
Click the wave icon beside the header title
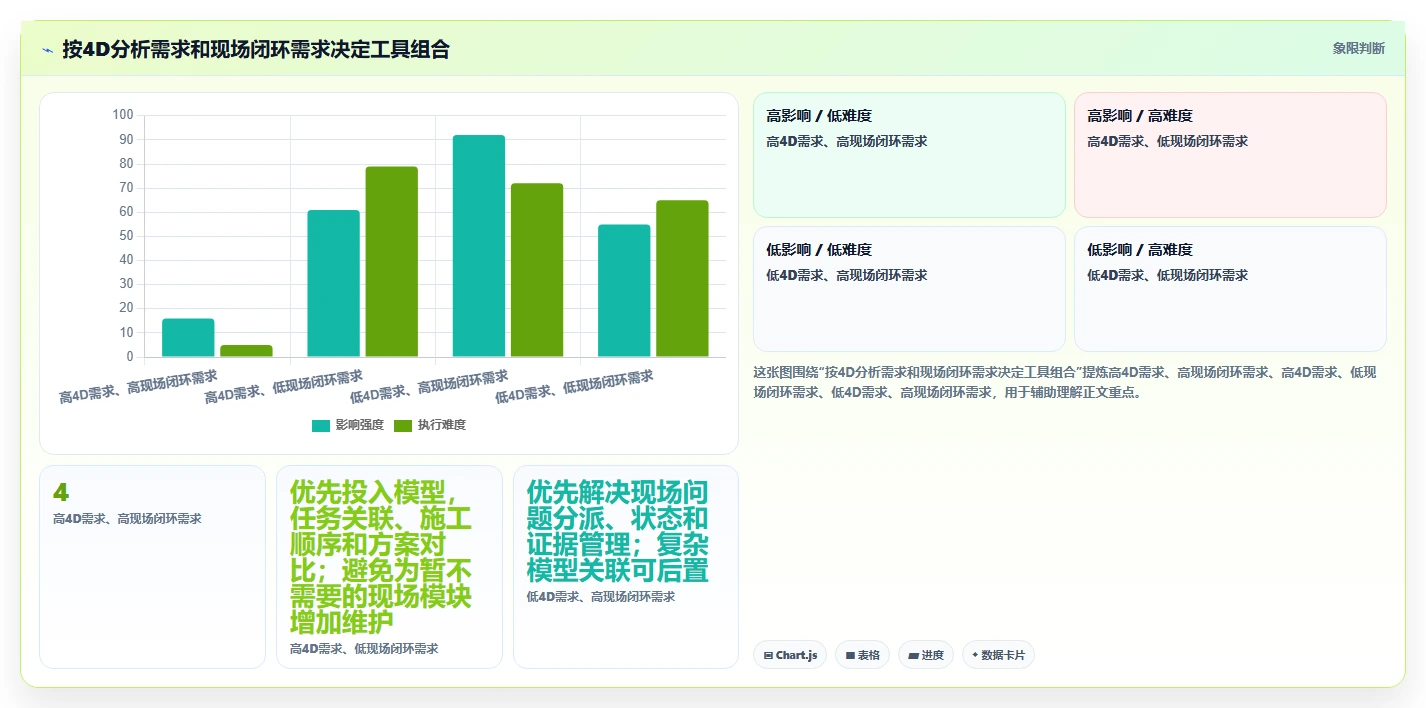click(47, 49)
